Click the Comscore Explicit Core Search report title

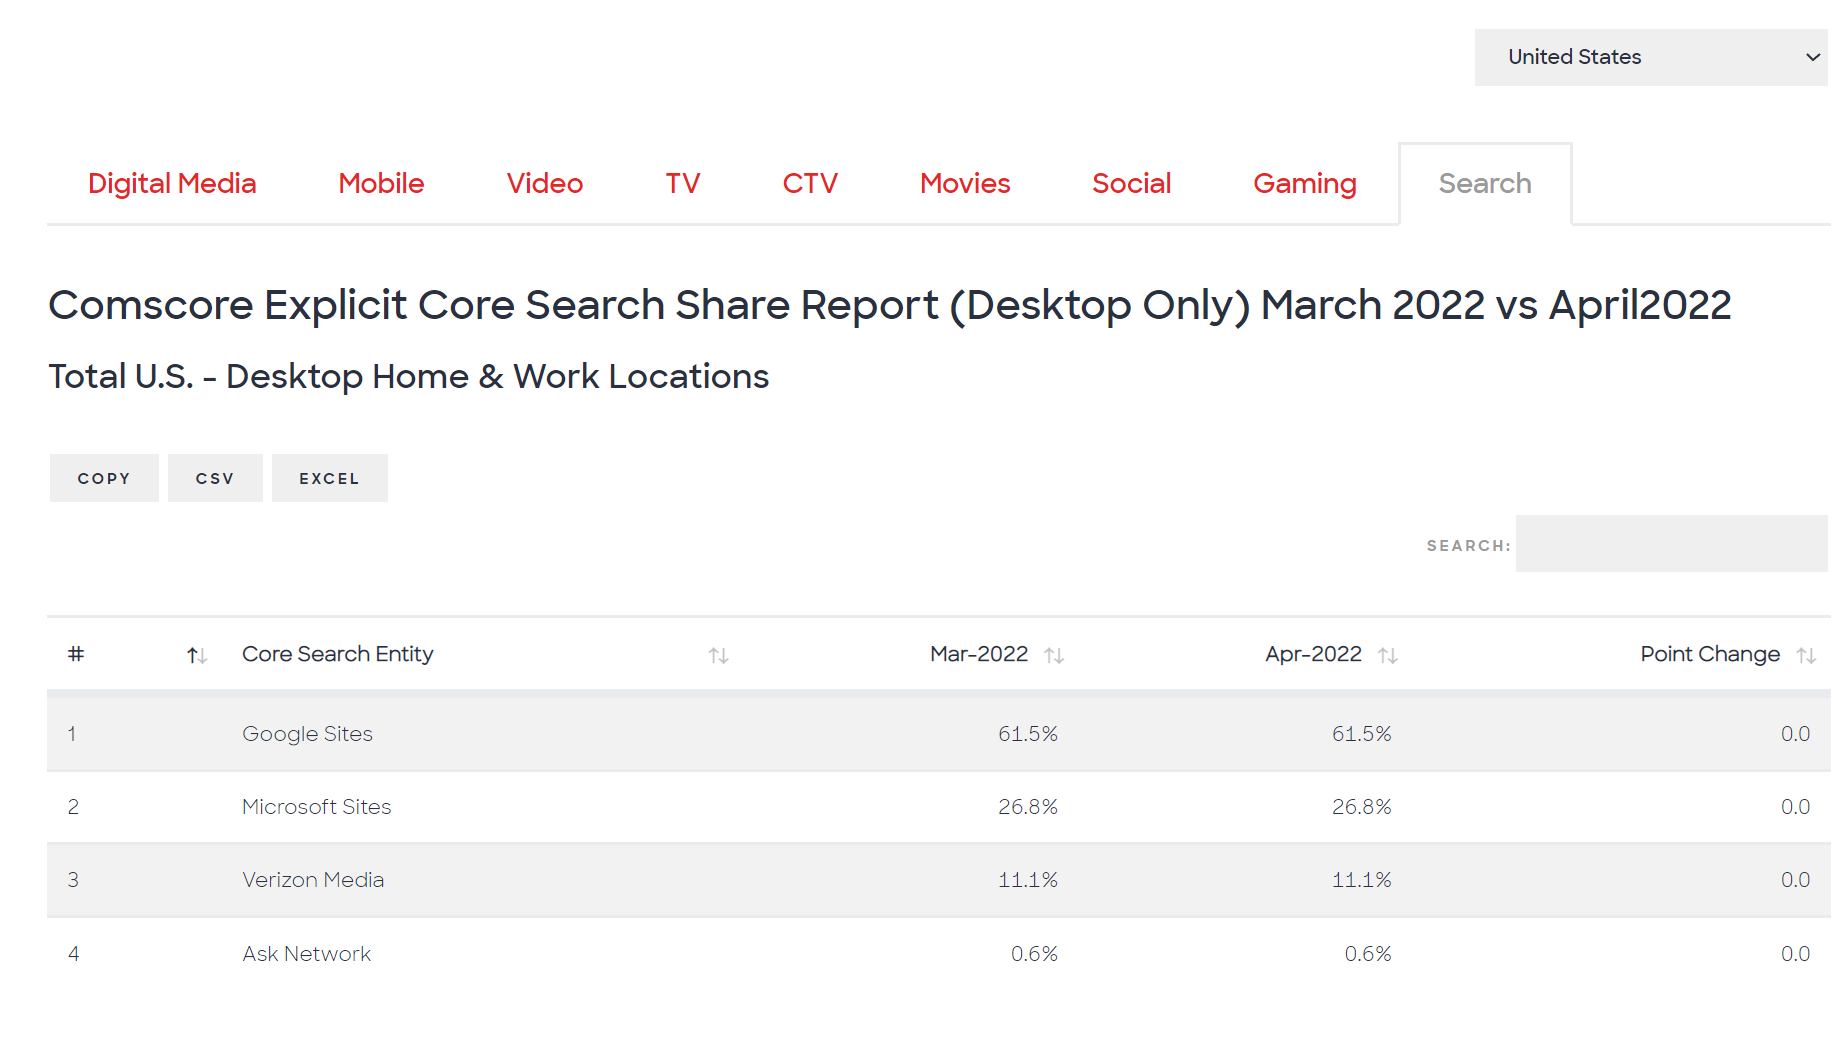(890, 306)
